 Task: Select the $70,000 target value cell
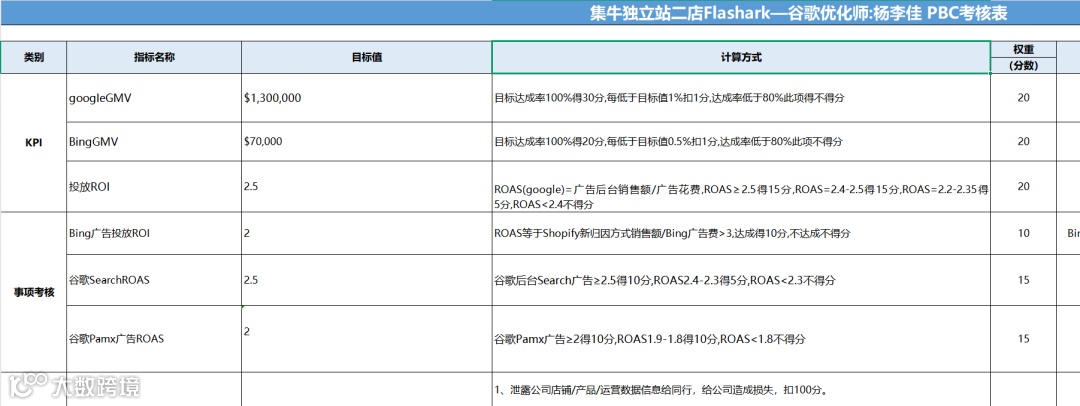366,141
